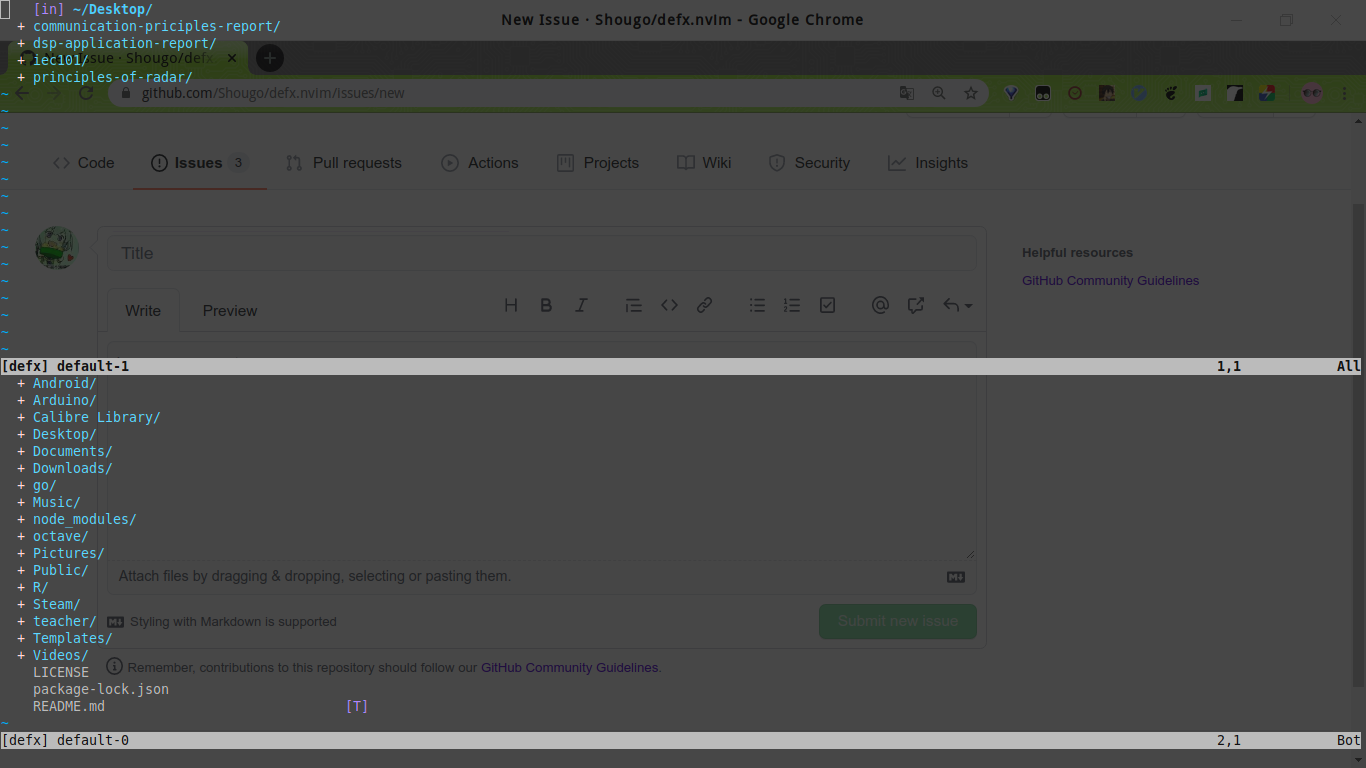Insert an unordered list
The image size is (1366, 768).
point(757,305)
